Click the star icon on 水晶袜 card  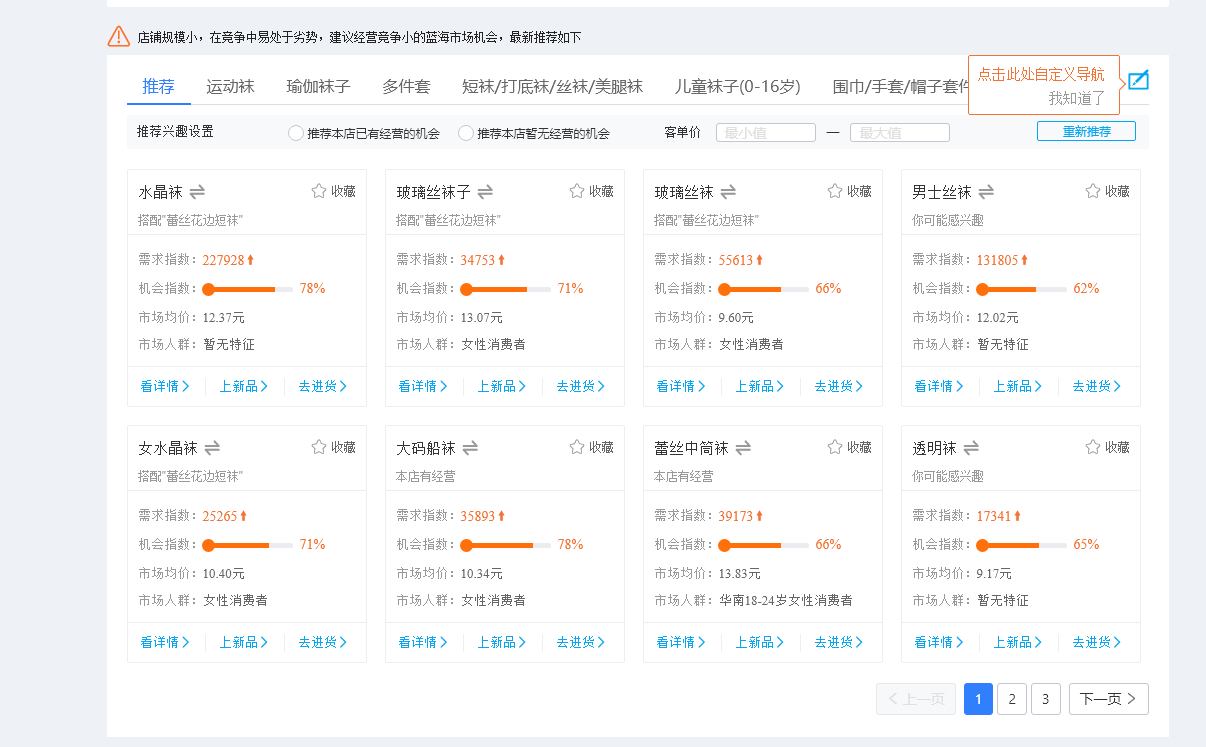(x=319, y=191)
